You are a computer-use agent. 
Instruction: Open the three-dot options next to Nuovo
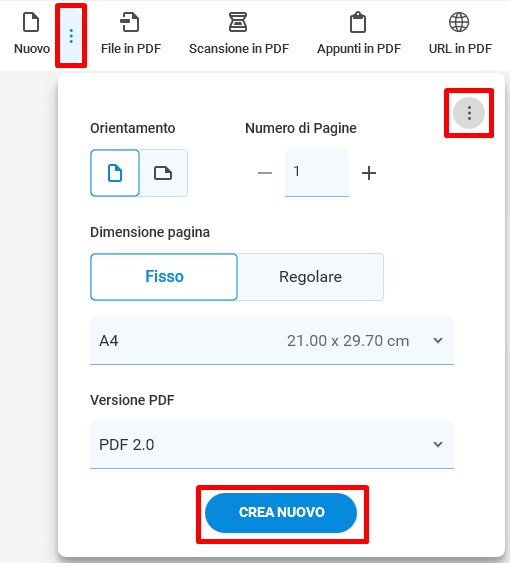point(71,36)
